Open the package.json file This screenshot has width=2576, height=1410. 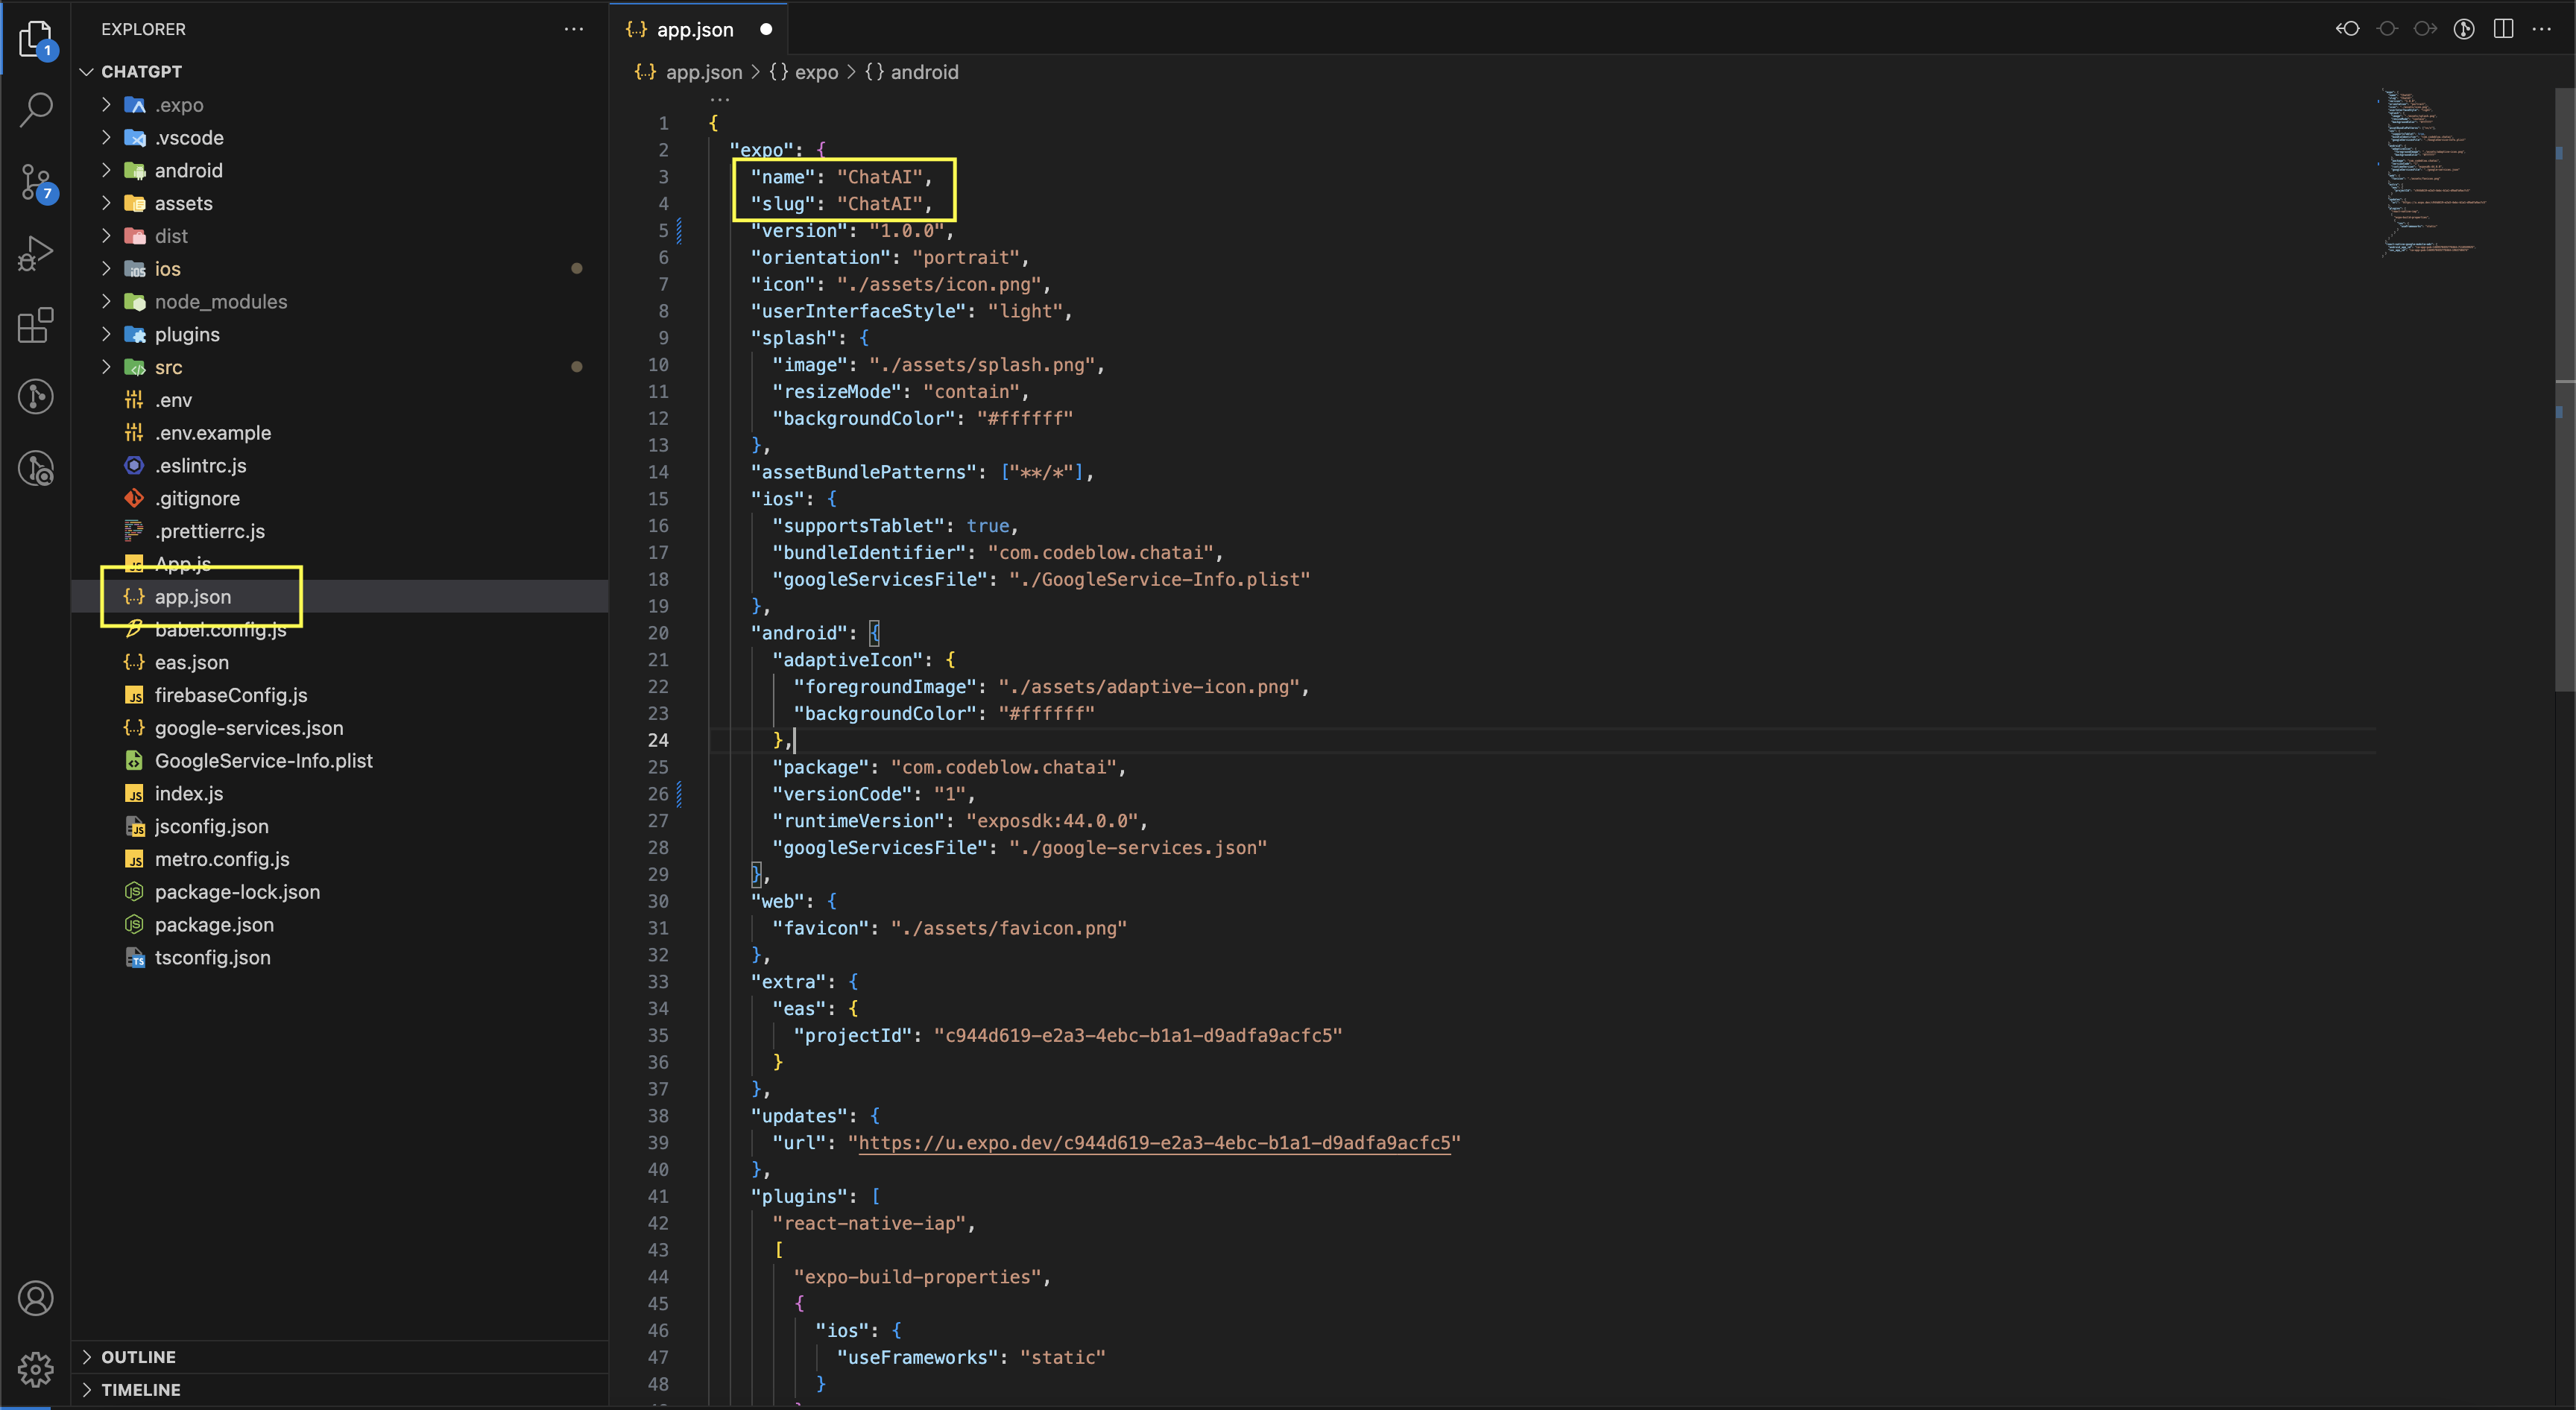(x=340, y=925)
